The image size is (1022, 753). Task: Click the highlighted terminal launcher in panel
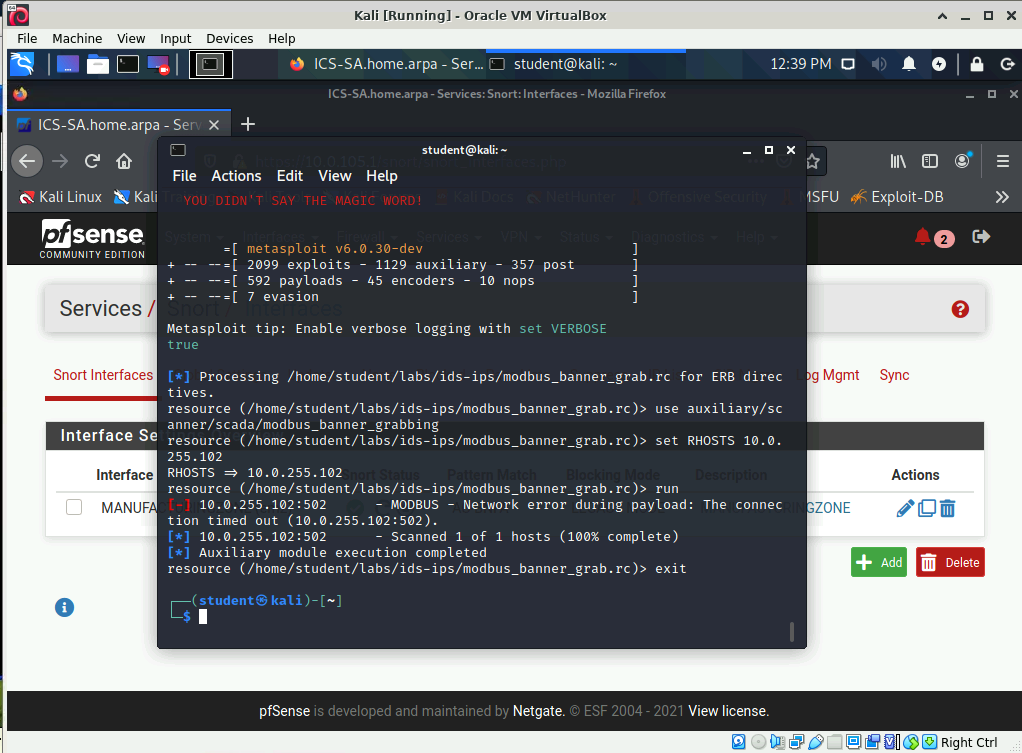[211, 64]
